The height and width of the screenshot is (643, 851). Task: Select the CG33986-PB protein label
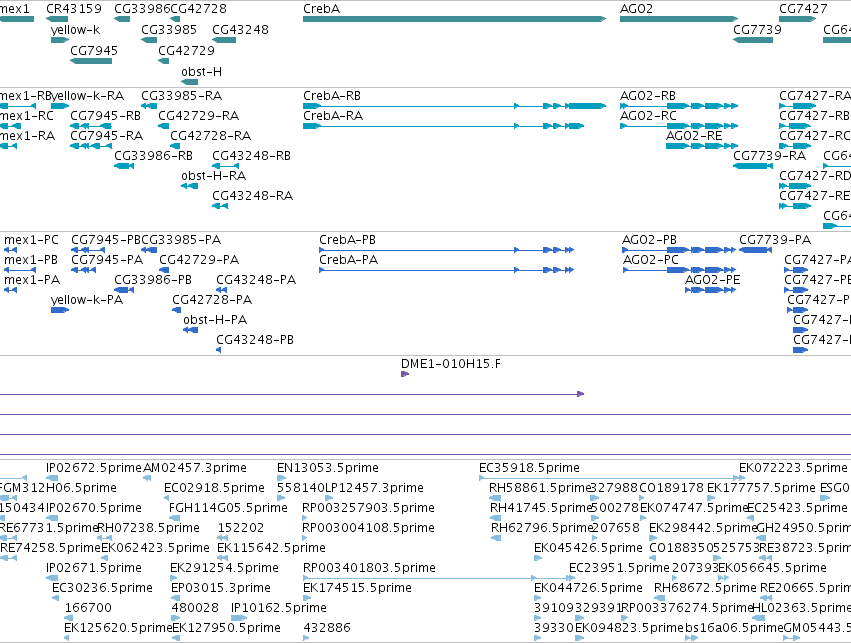[x=153, y=281]
